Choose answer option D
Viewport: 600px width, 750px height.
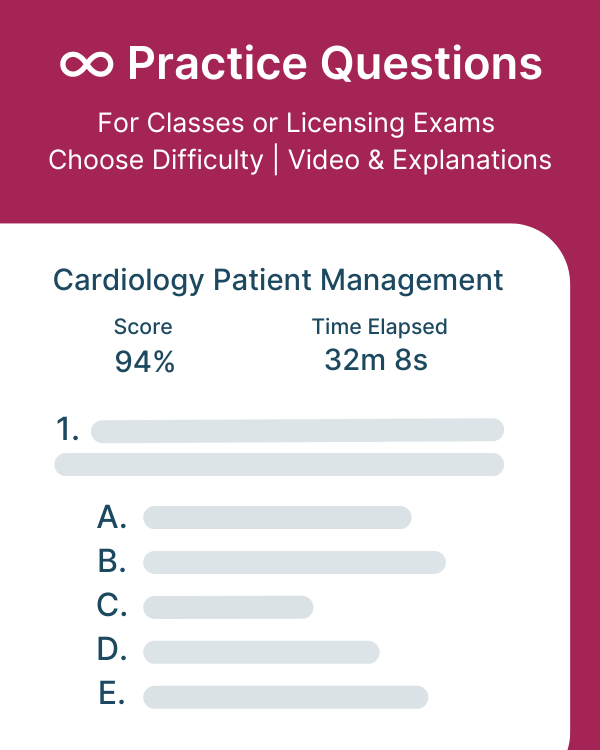112,650
